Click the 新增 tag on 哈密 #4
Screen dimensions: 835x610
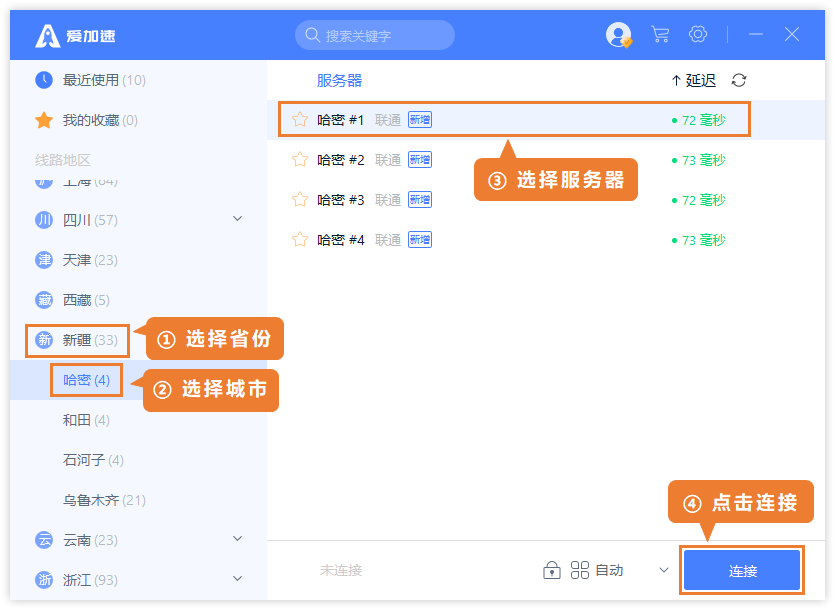(420, 240)
